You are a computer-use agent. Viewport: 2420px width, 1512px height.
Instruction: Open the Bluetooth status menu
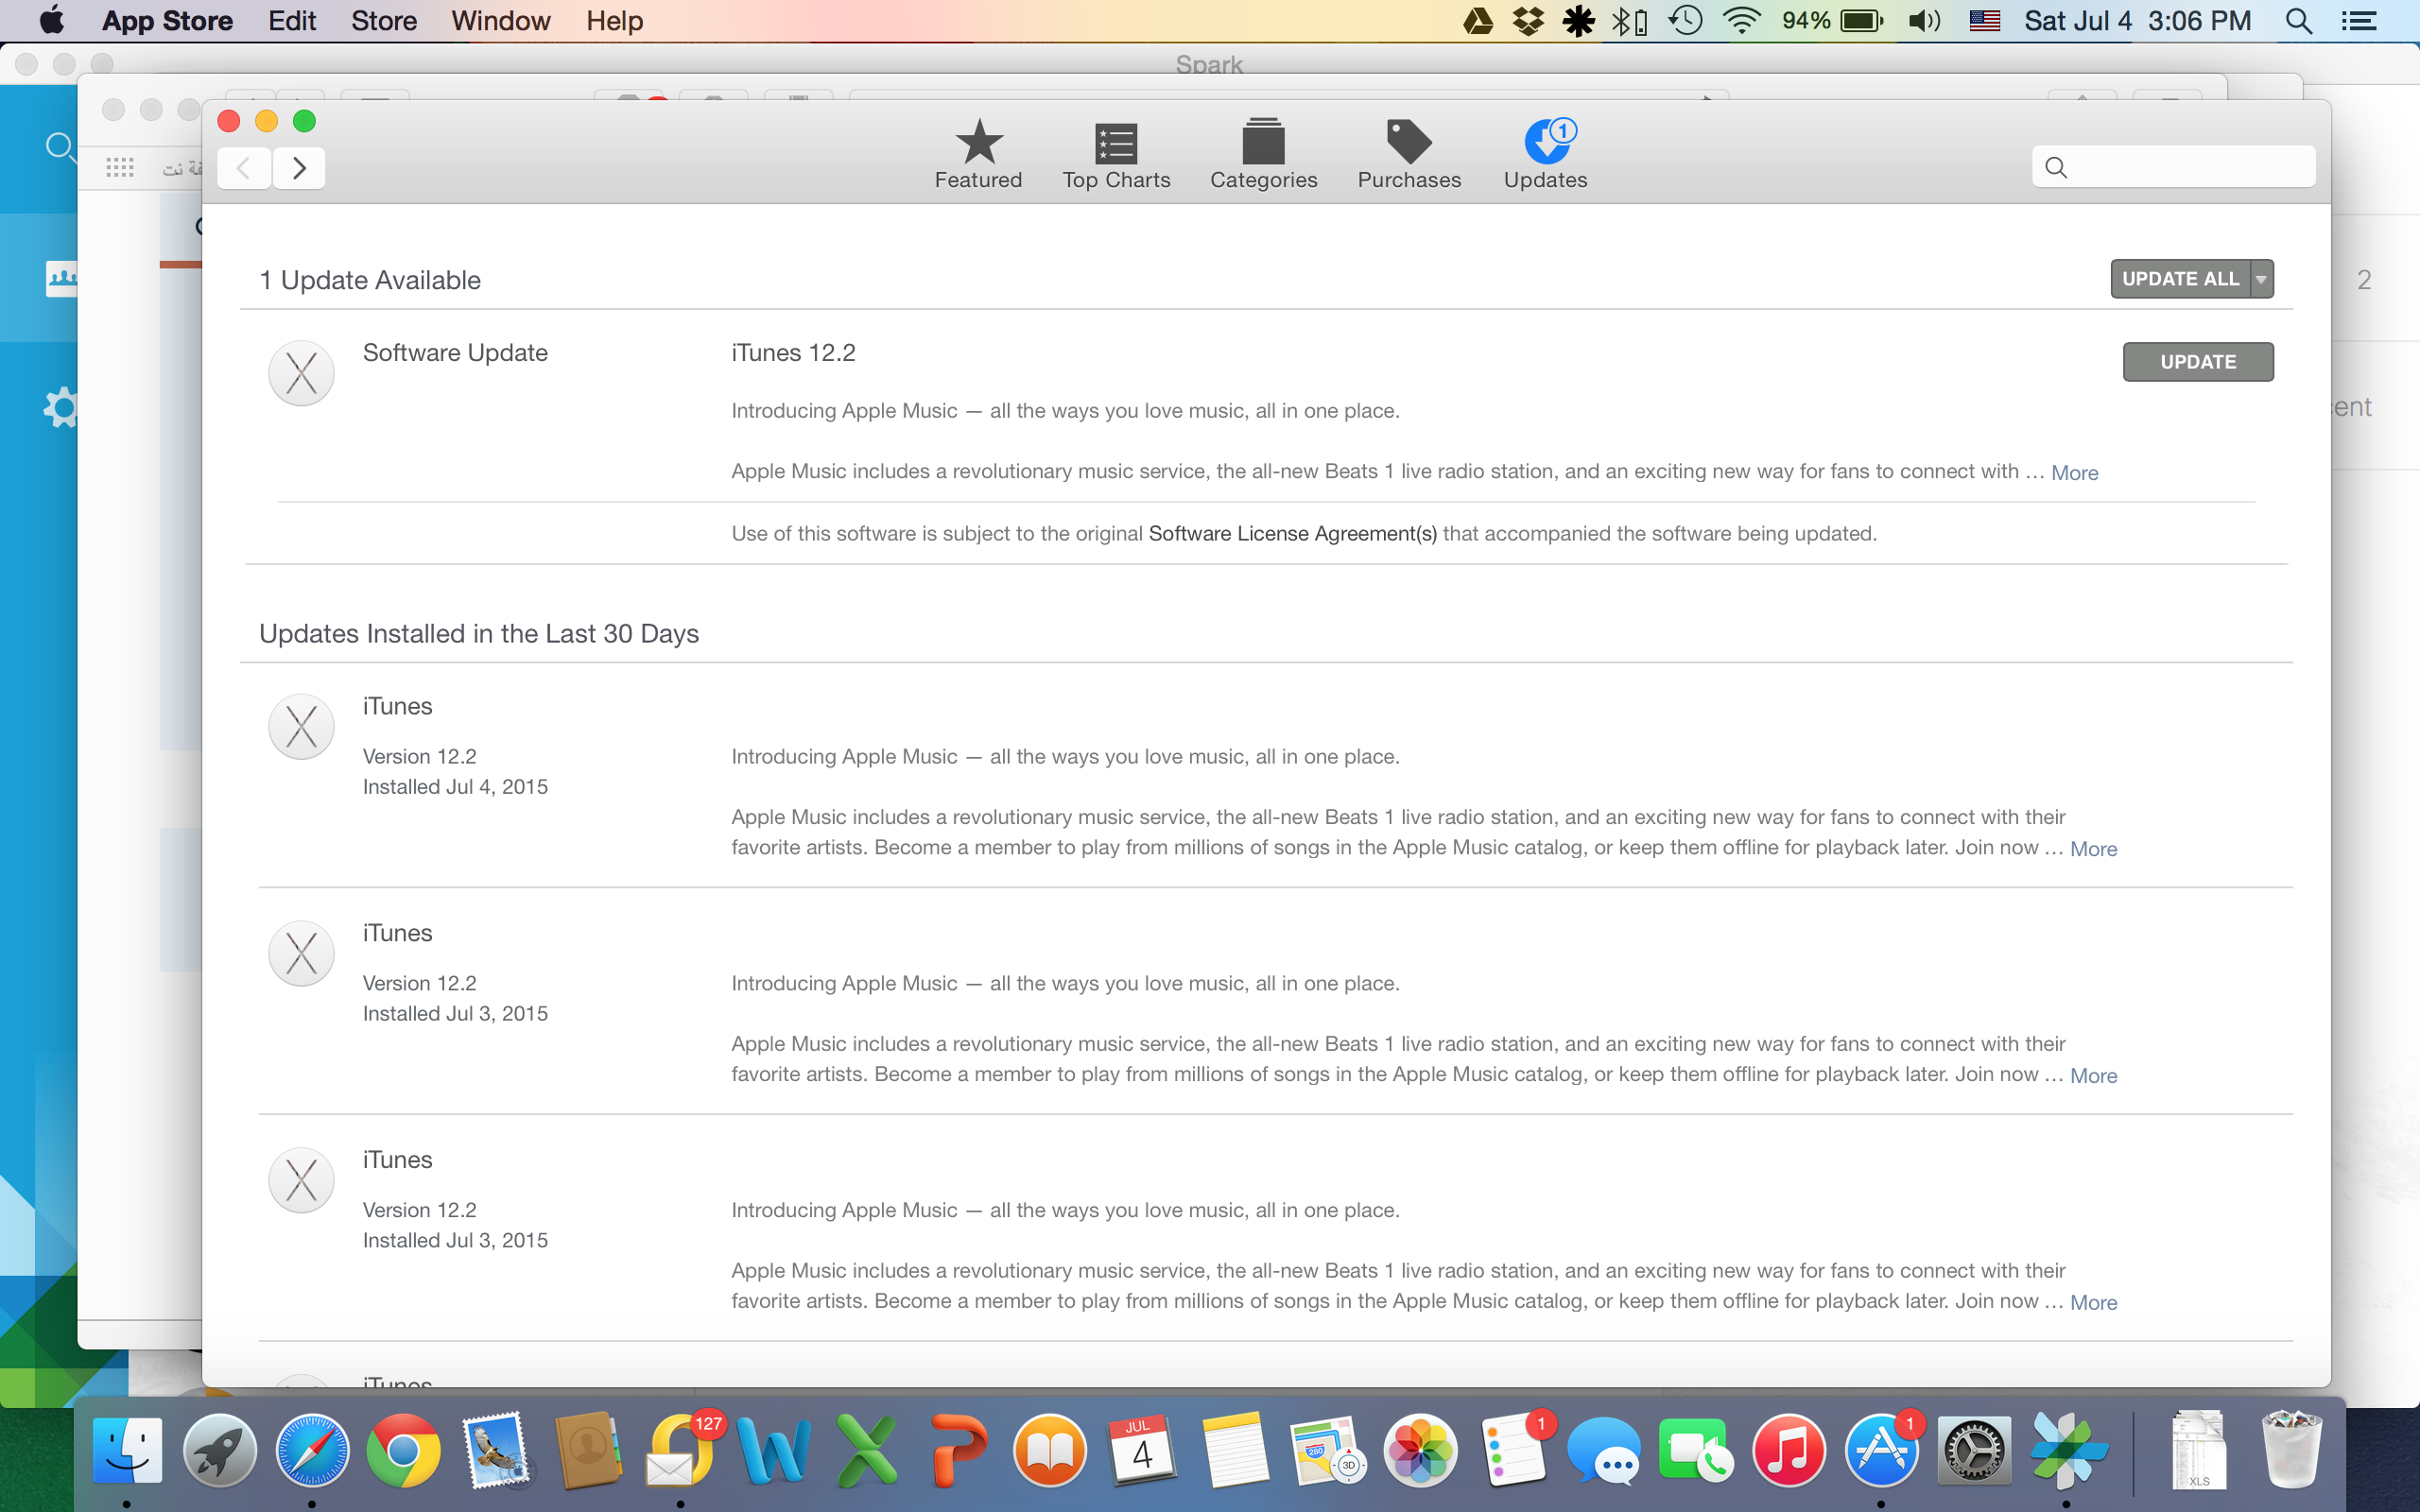click(1629, 21)
